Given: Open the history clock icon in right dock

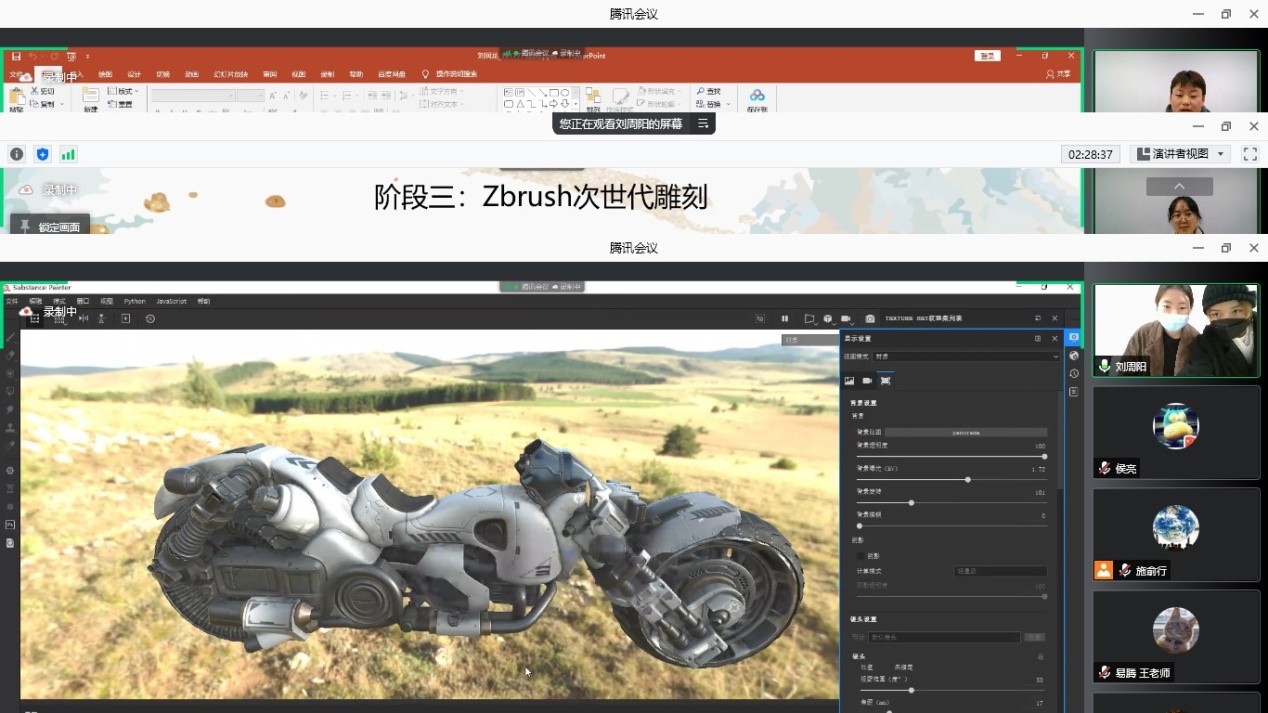Looking at the screenshot, I should pos(1074,374).
